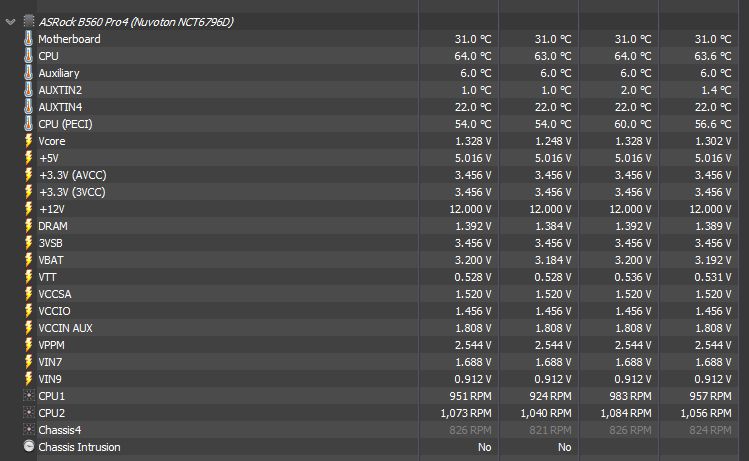Select the Chassis Intrusion label
Image resolution: width=749 pixels, height=461 pixels.
pos(79,447)
